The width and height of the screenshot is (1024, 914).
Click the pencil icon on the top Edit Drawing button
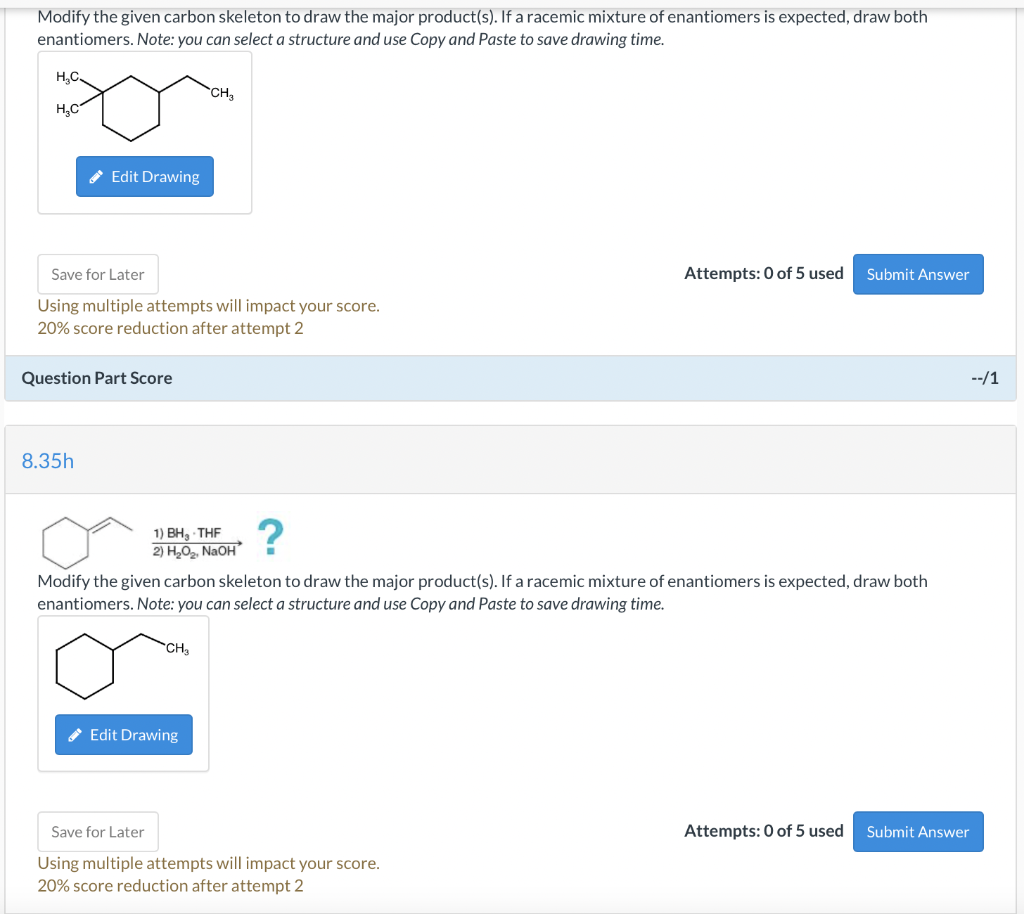[96, 176]
